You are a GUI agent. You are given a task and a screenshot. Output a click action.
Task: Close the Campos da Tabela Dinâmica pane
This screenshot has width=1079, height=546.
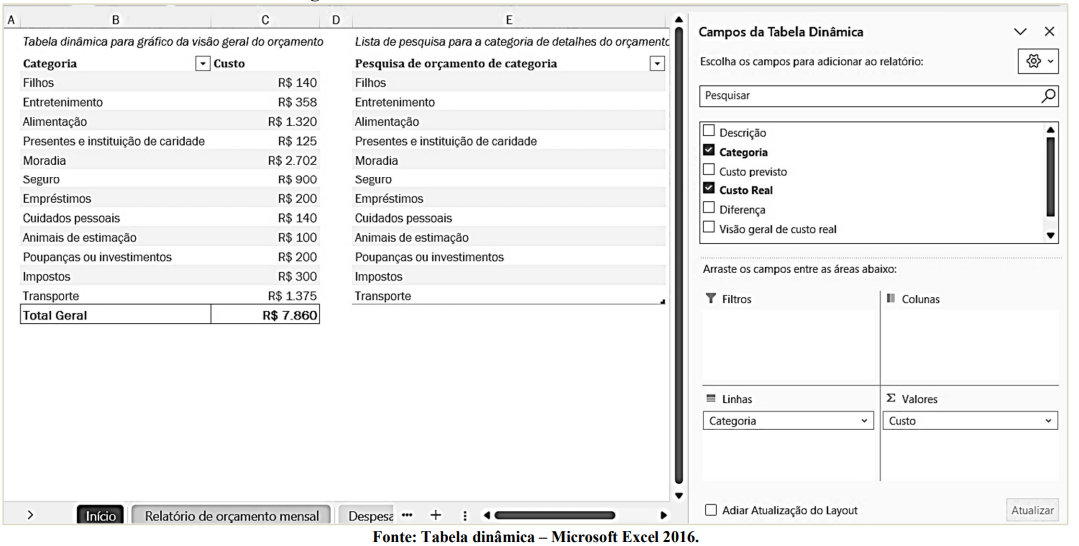1049,32
